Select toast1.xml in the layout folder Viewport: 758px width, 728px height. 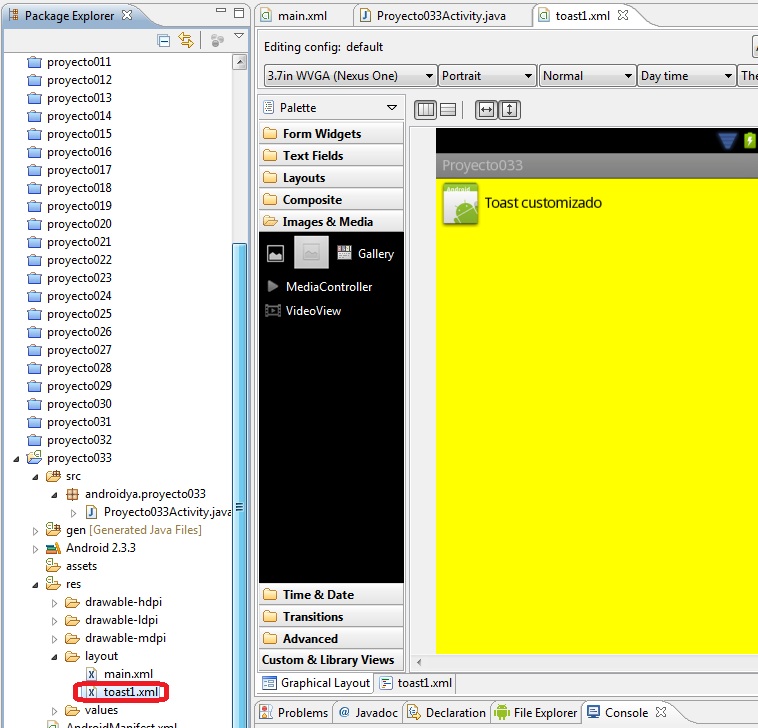[131, 692]
